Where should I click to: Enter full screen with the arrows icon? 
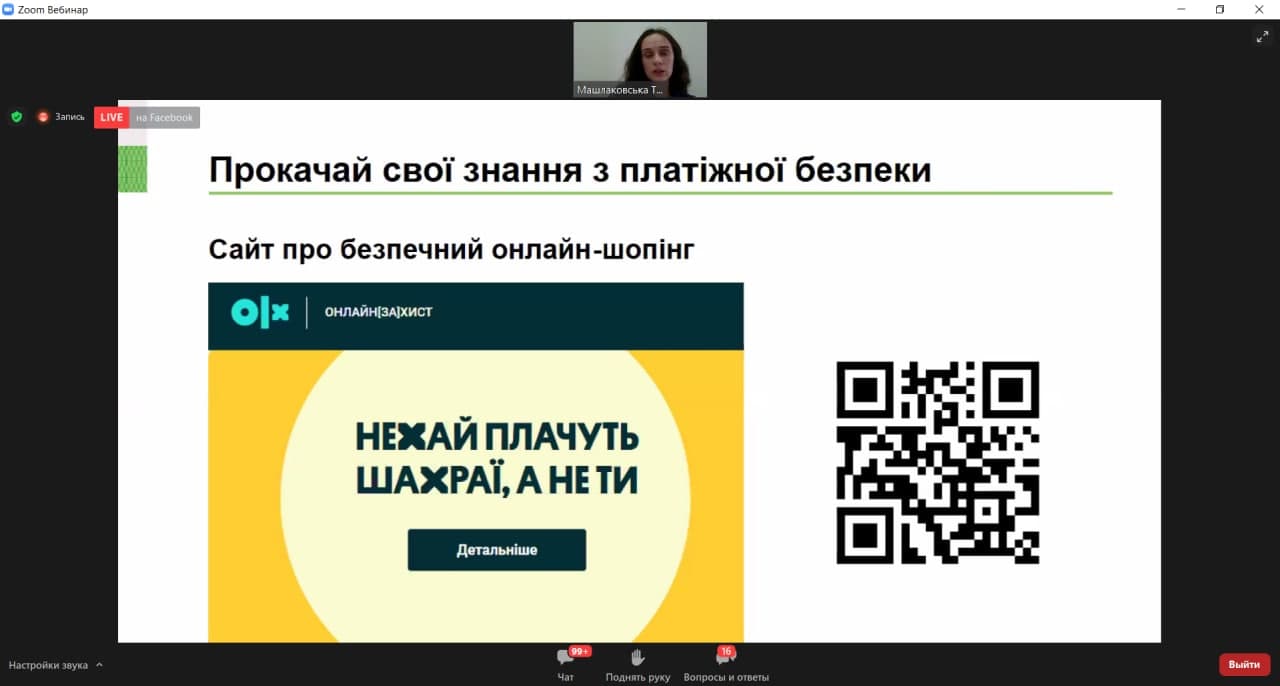[x=1262, y=37]
